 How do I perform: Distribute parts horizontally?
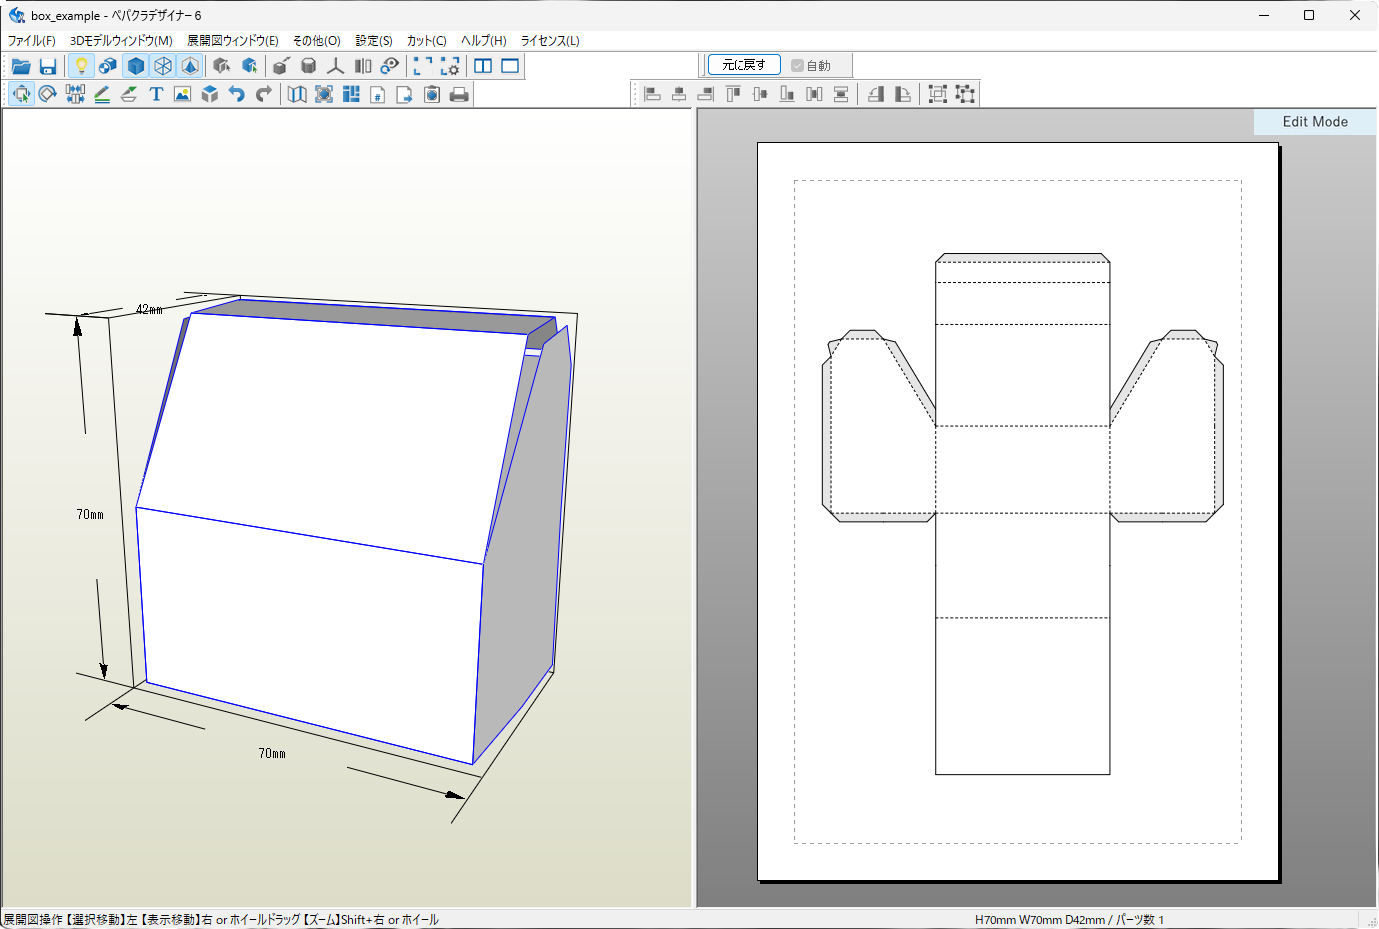tap(814, 94)
